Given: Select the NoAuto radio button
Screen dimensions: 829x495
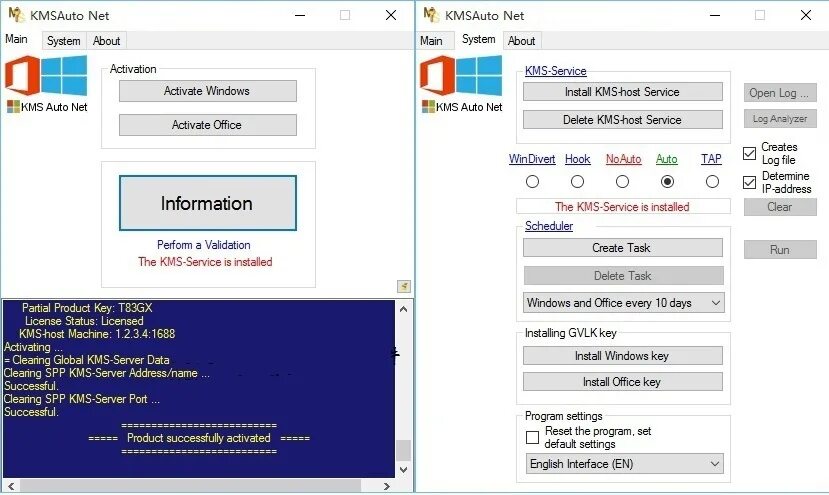Looking at the screenshot, I should pos(623,182).
